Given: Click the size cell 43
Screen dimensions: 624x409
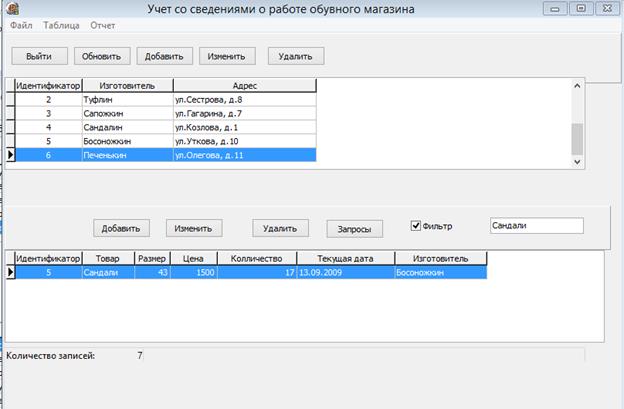Looking at the screenshot, I should click(152, 273).
